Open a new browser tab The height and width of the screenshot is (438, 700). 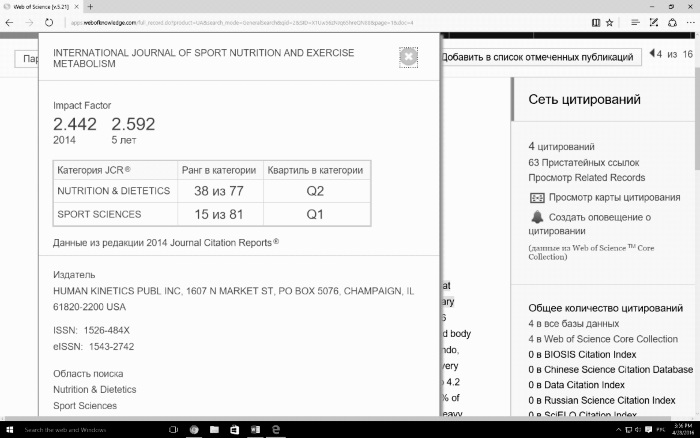point(90,7)
